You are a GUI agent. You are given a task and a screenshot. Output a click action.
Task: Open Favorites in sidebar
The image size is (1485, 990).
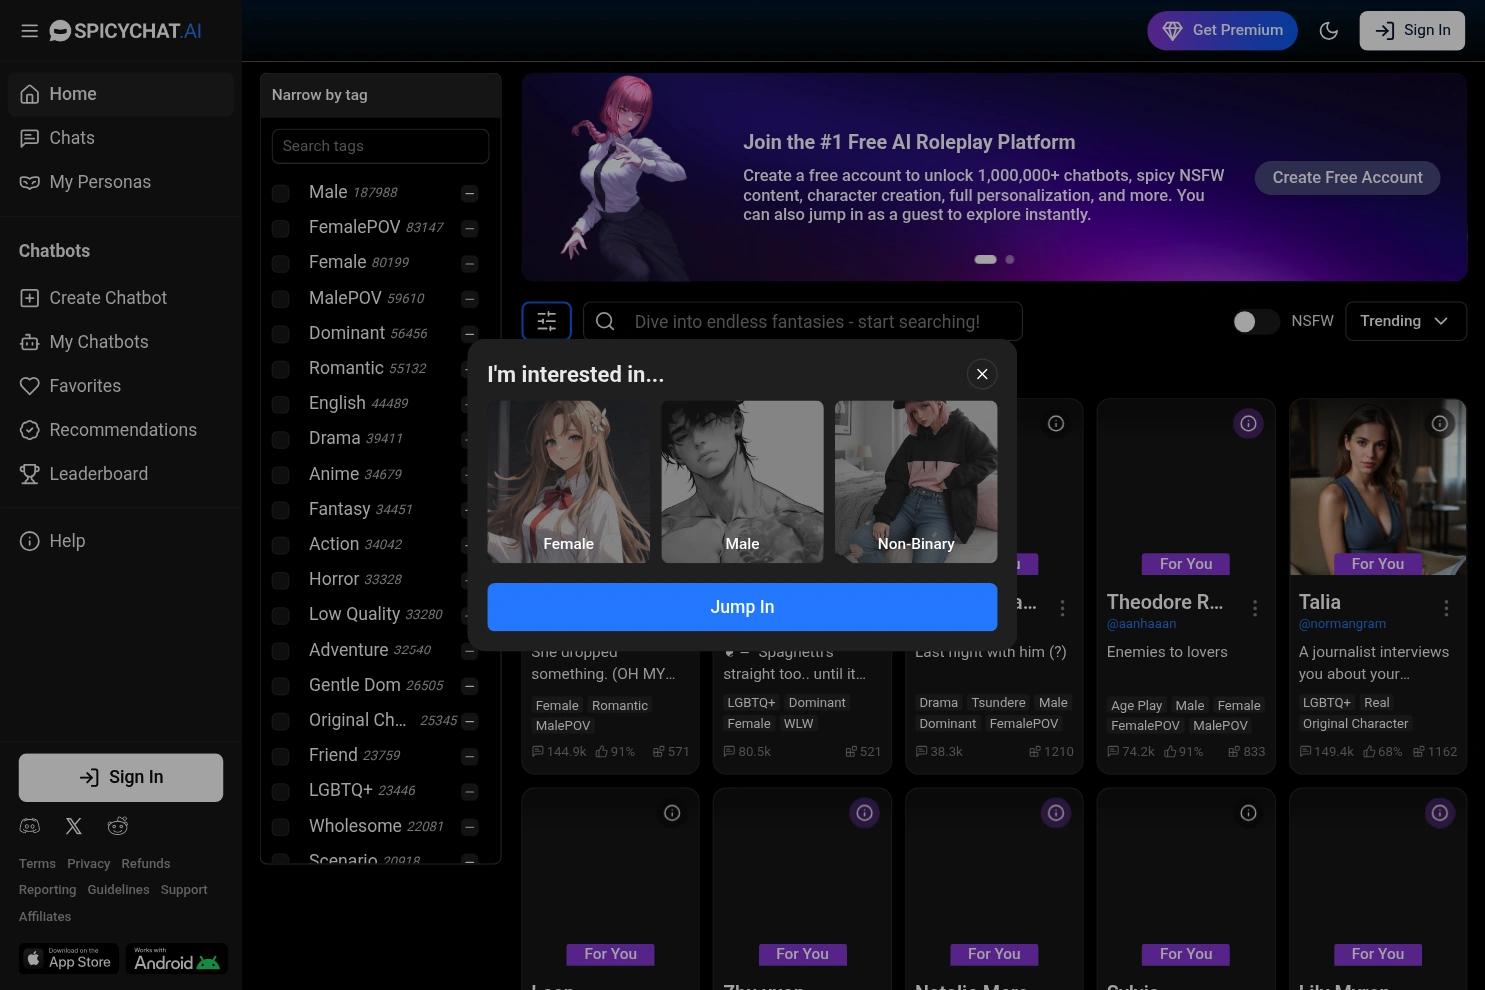tap(121, 386)
